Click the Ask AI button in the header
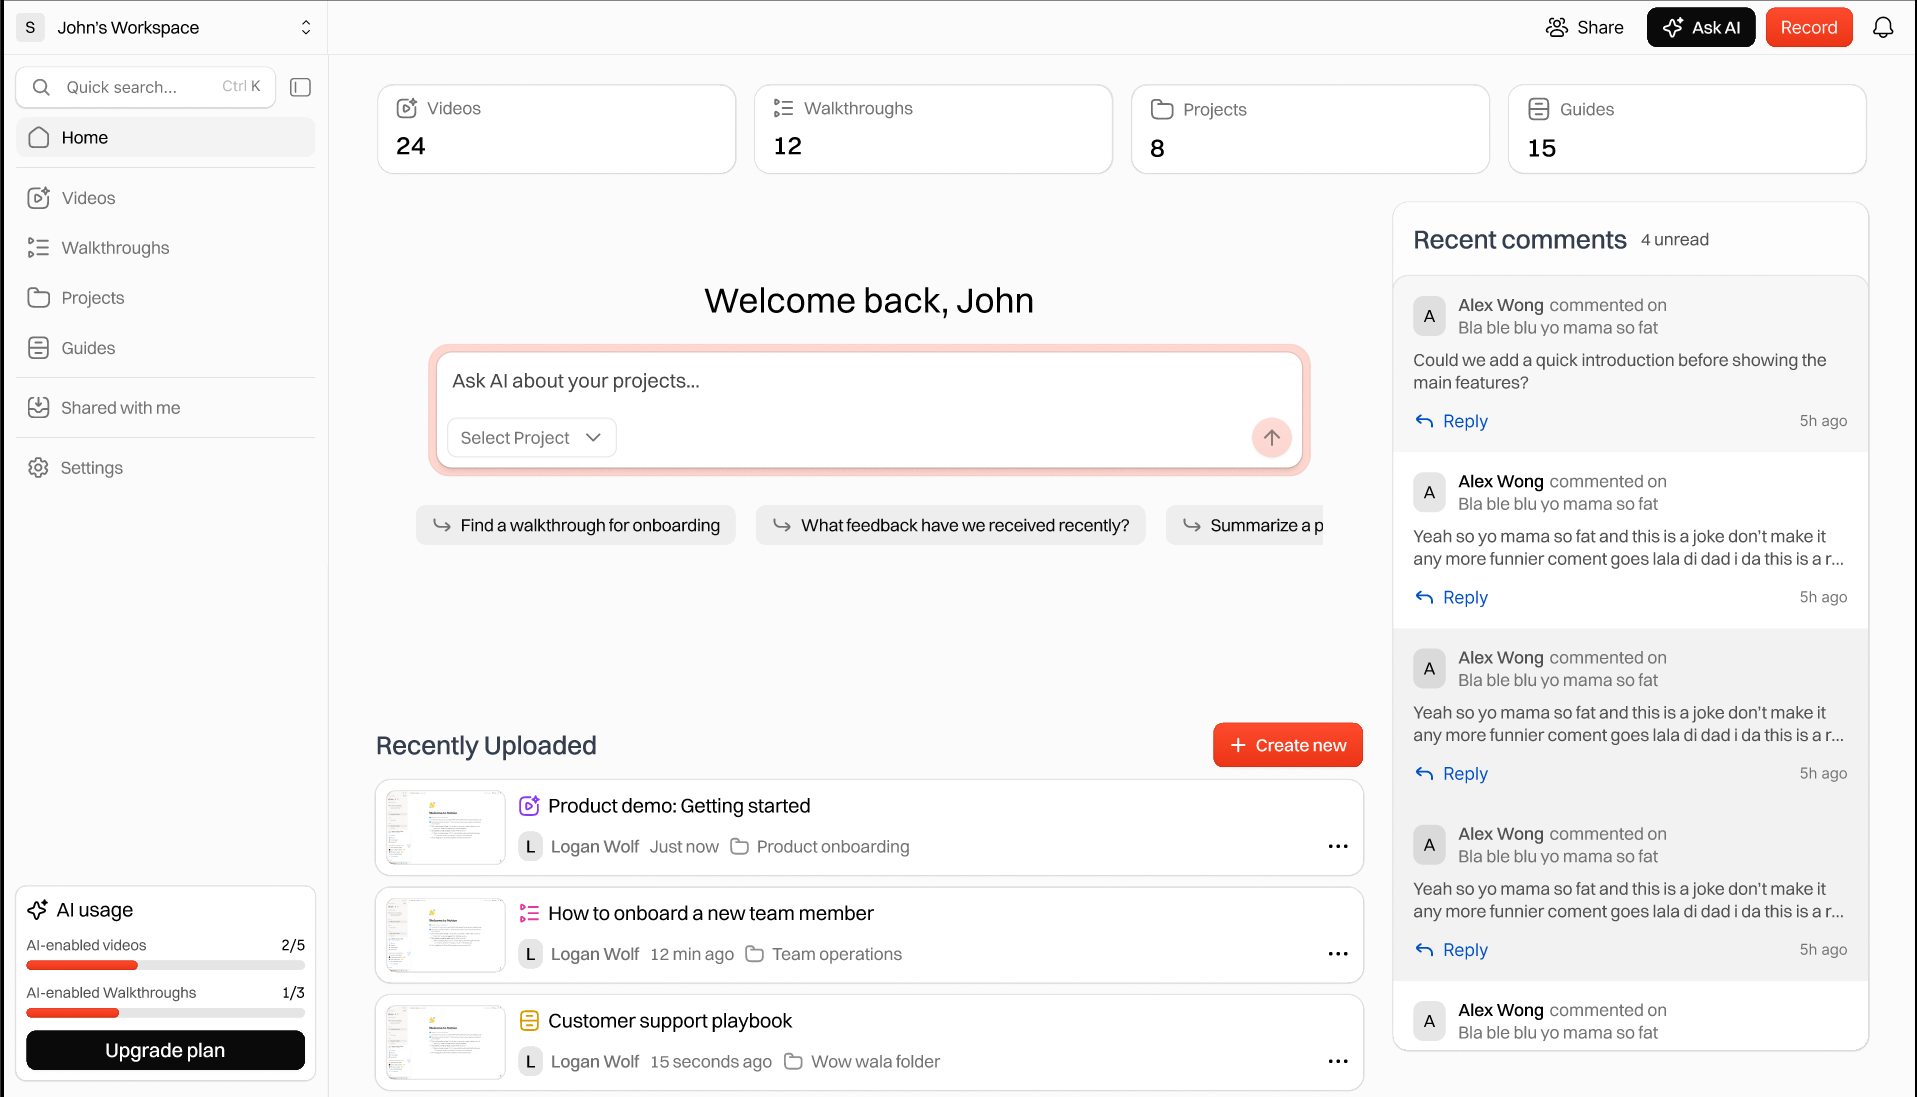The height and width of the screenshot is (1097, 1917). click(x=1700, y=27)
